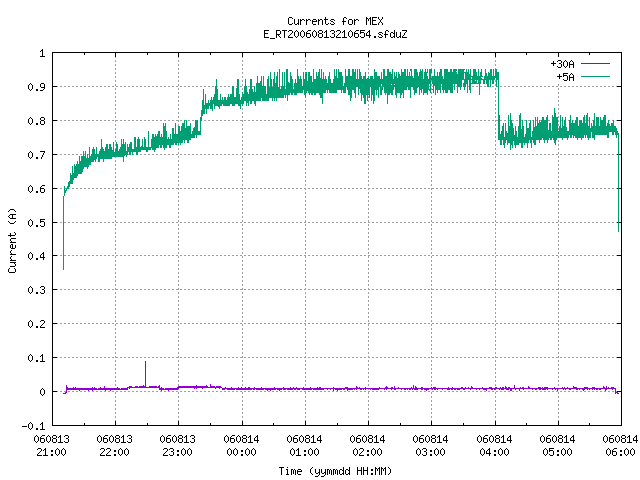Click the x-axis label 060813 22:00
The width and height of the screenshot is (640, 480).
(x=115, y=446)
